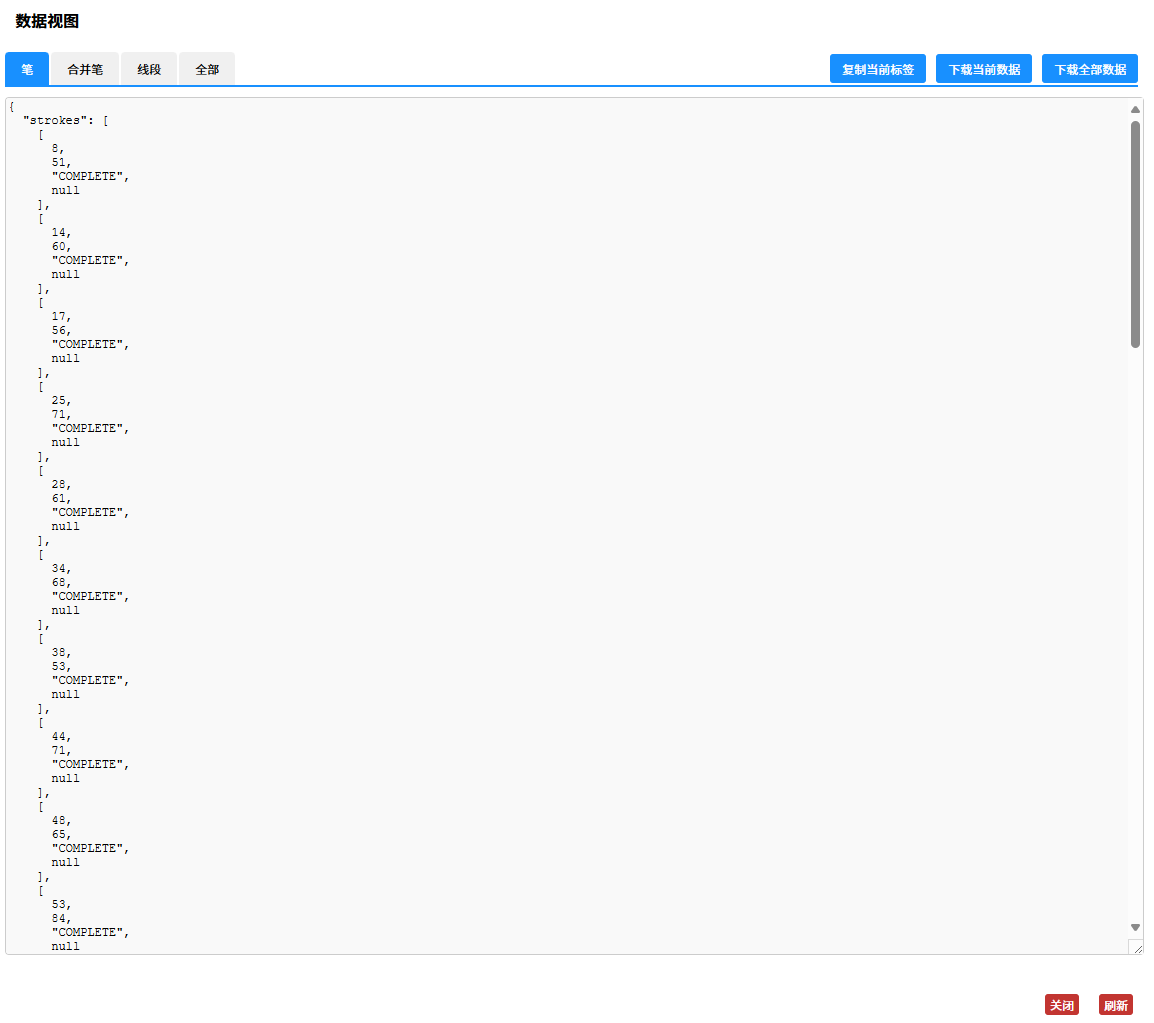Click the value 14 in the JSON
Image resolution: width=1154 pixels, height=1023 pixels.
tap(61, 232)
